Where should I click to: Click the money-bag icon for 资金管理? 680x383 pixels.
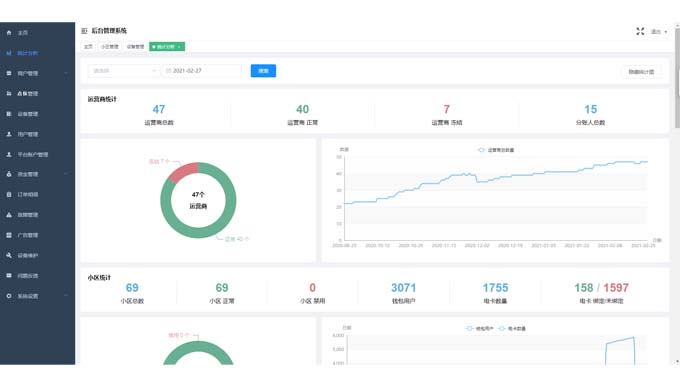(x=9, y=174)
